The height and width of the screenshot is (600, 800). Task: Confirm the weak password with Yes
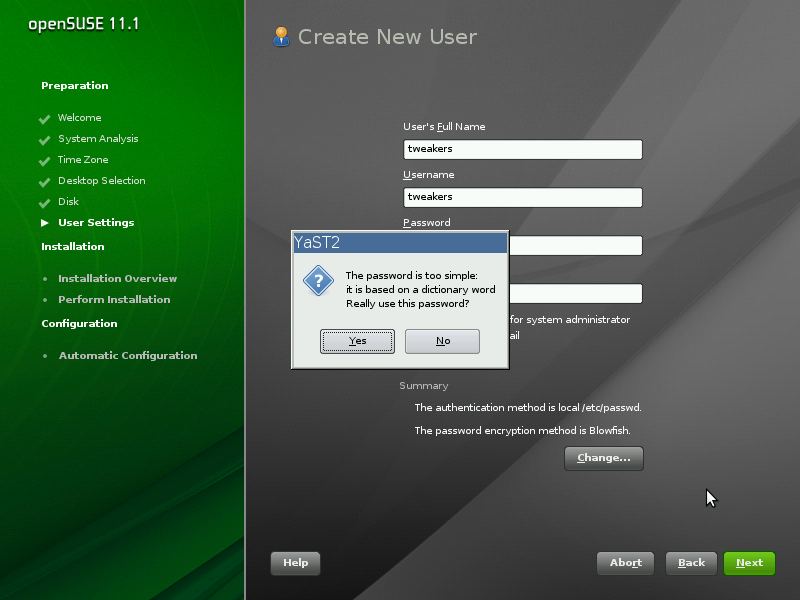[x=357, y=341]
